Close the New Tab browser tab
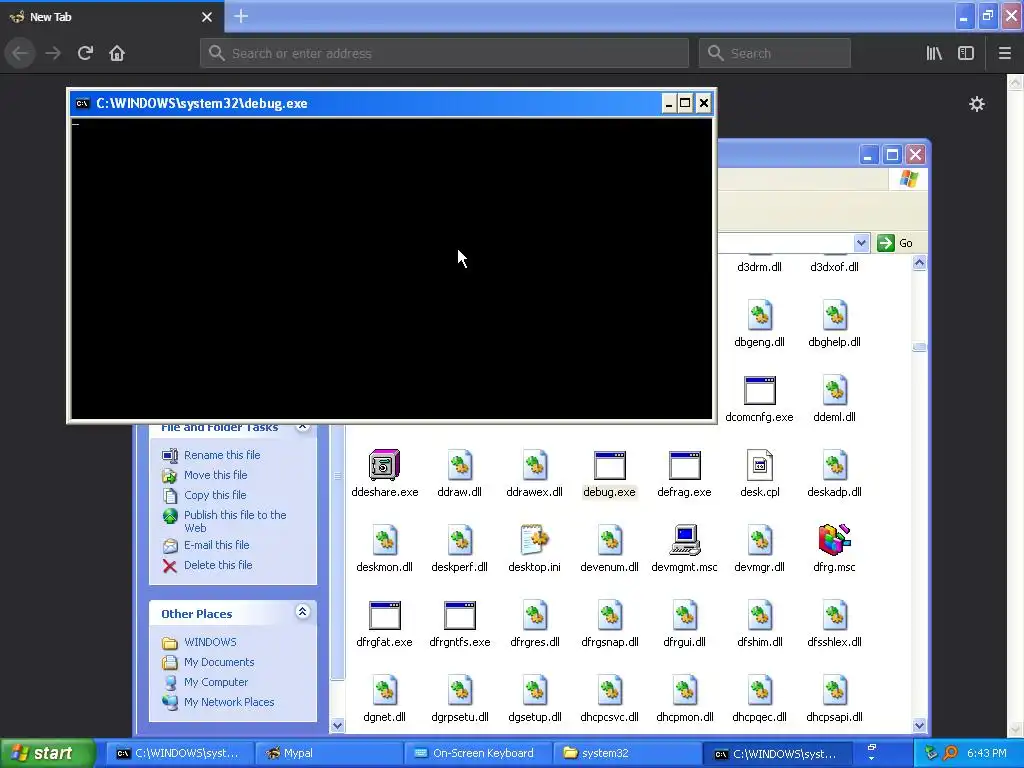1024x768 pixels. pyautogui.click(x=207, y=17)
